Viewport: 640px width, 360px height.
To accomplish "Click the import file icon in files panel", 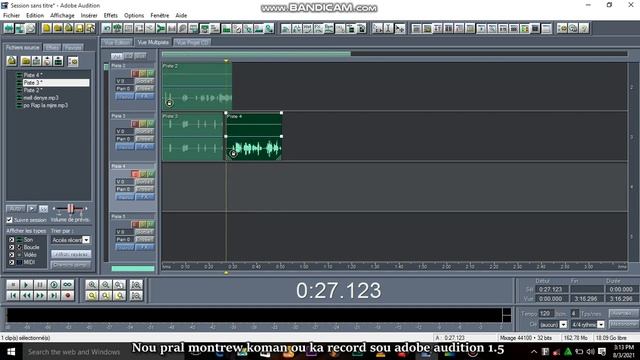I will pos(11,61).
